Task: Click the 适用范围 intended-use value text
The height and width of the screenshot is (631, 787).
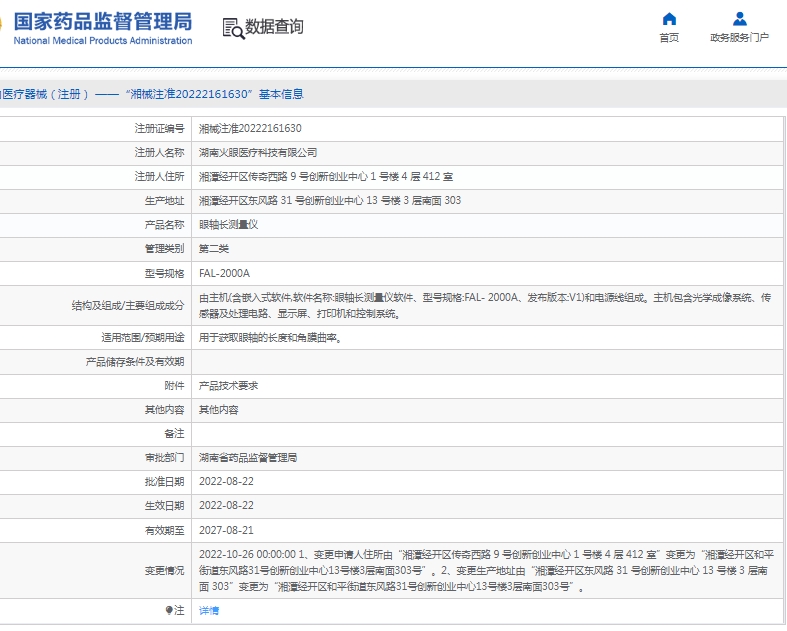Action: (x=271, y=338)
